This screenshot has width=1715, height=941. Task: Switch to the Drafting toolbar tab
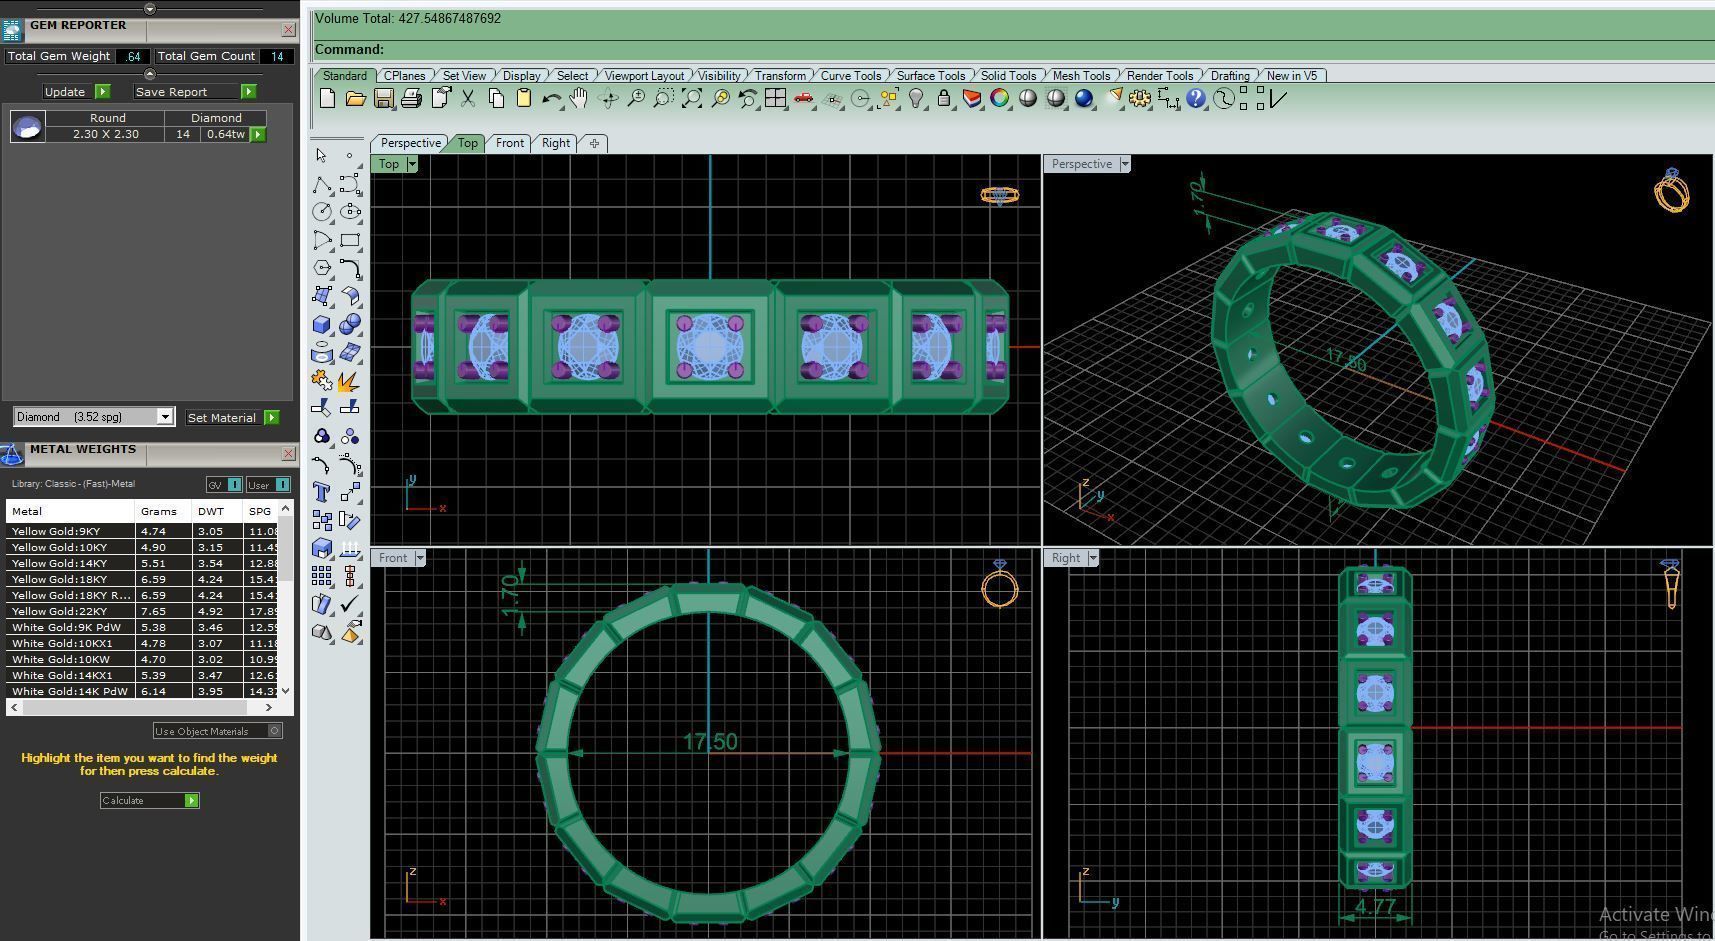tap(1230, 76)
